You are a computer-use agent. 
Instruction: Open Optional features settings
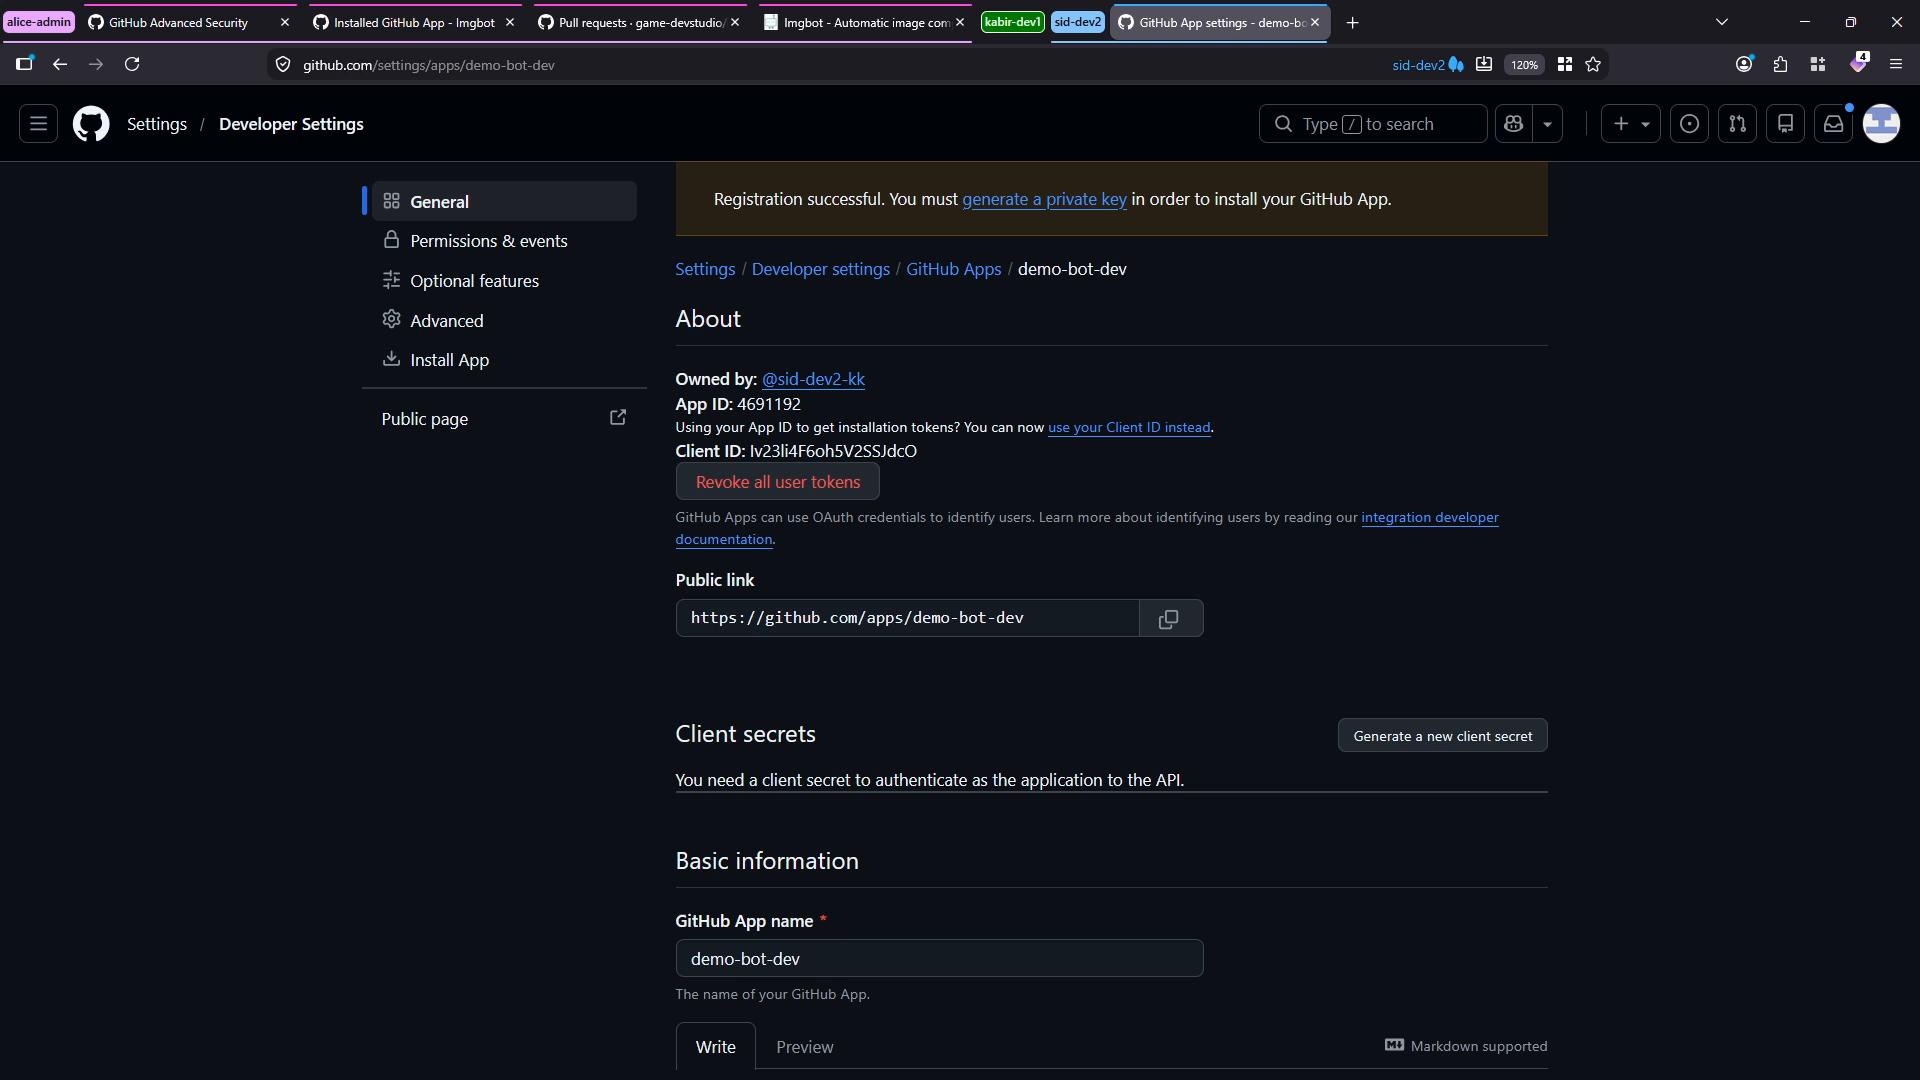pos(504,281)
